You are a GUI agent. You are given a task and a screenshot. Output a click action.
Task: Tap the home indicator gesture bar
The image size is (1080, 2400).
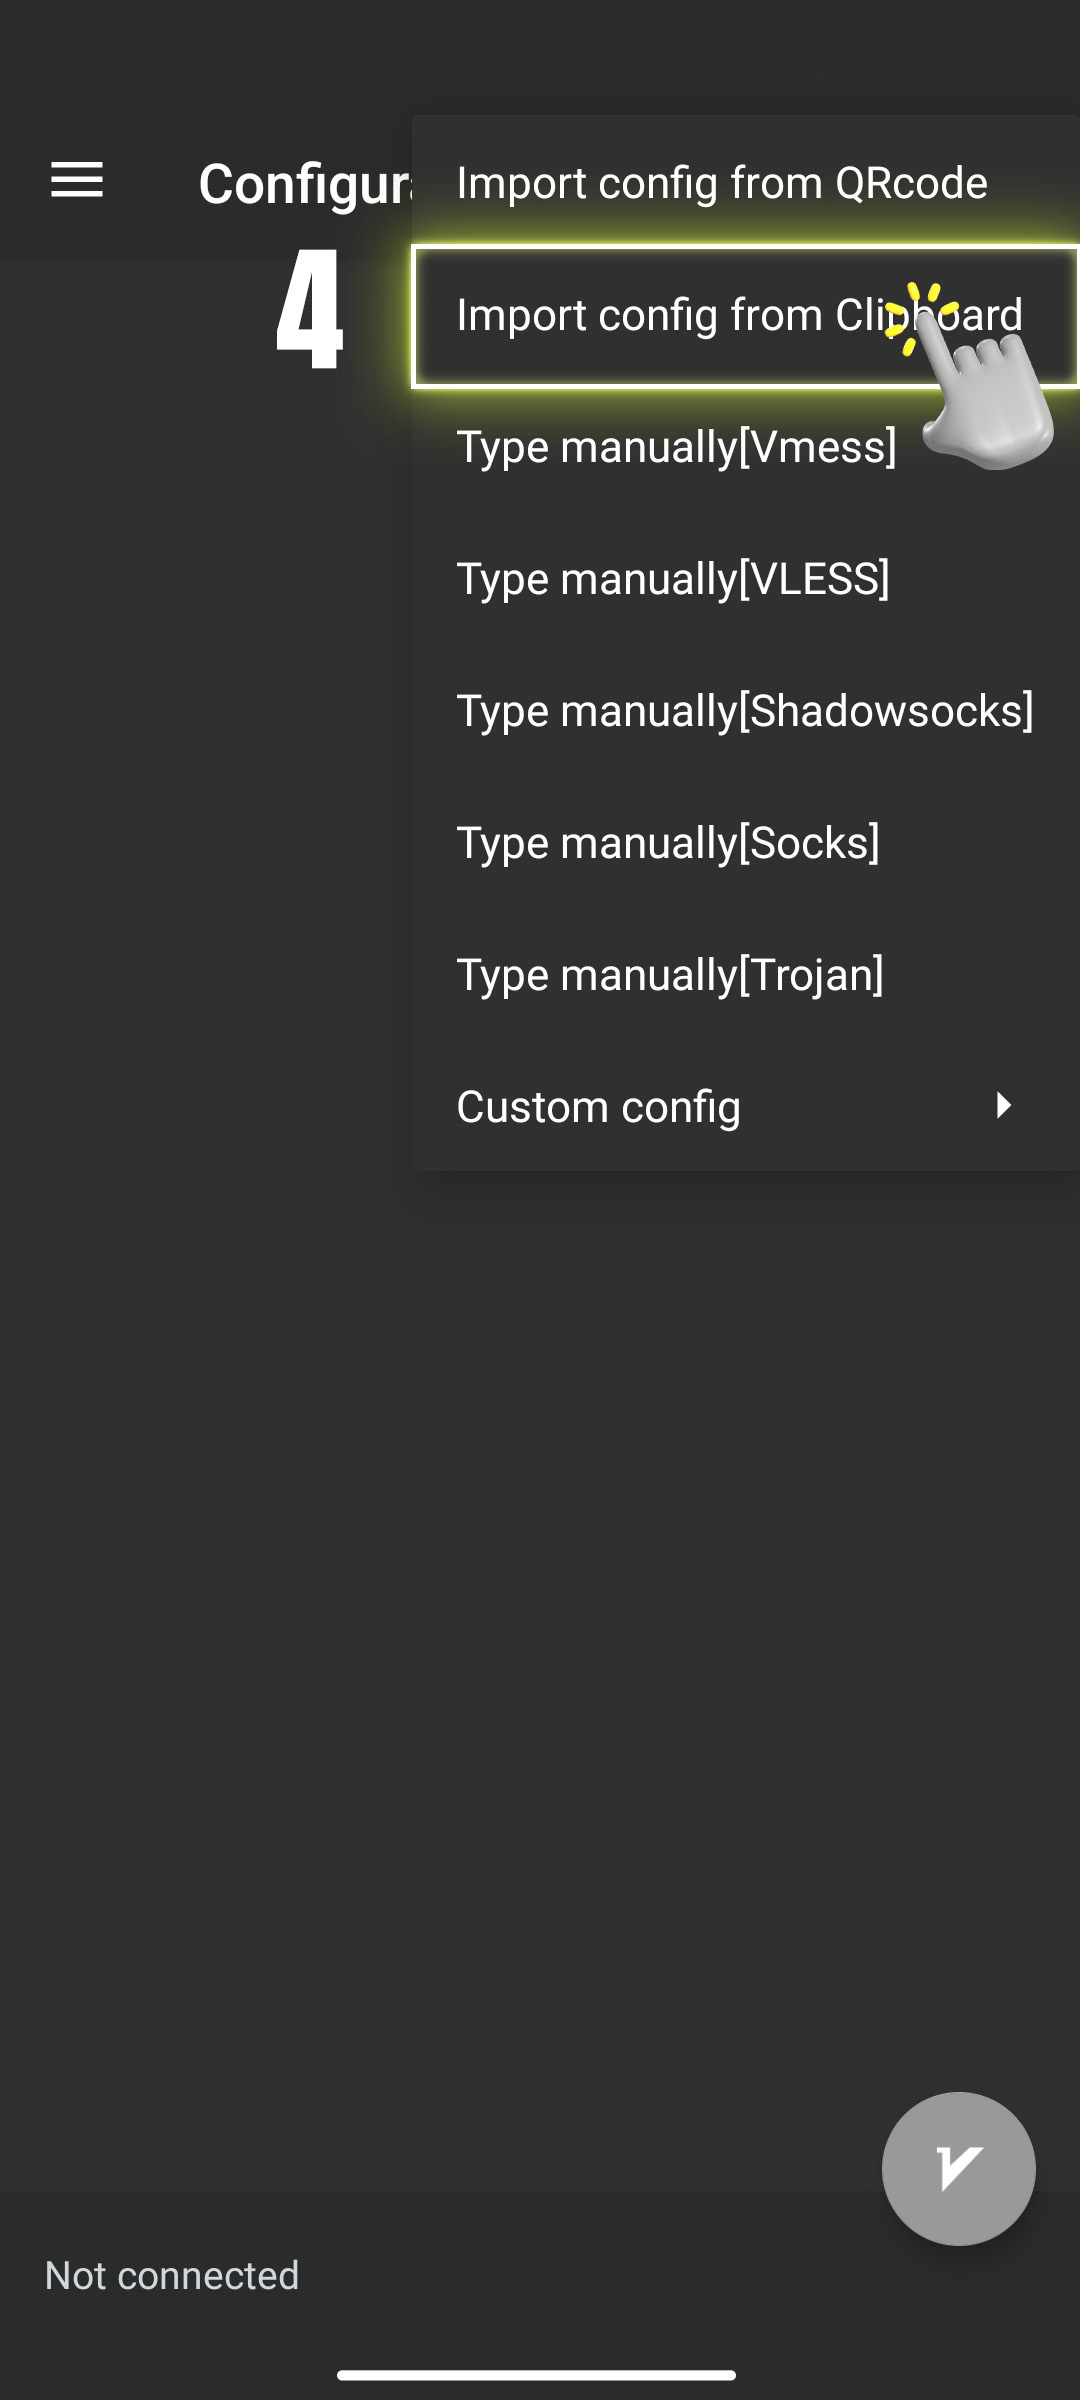[x=537, y=2374]
